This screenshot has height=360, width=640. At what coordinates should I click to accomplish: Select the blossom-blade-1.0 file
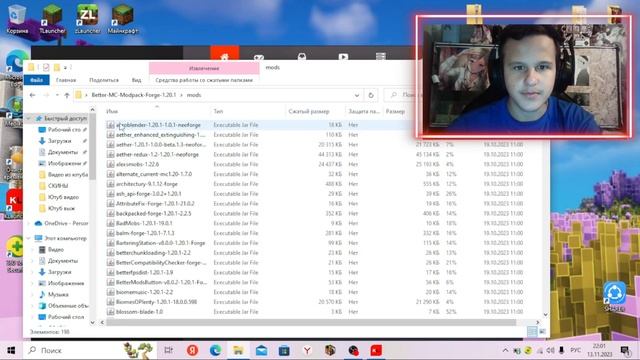tap(139, 311)
